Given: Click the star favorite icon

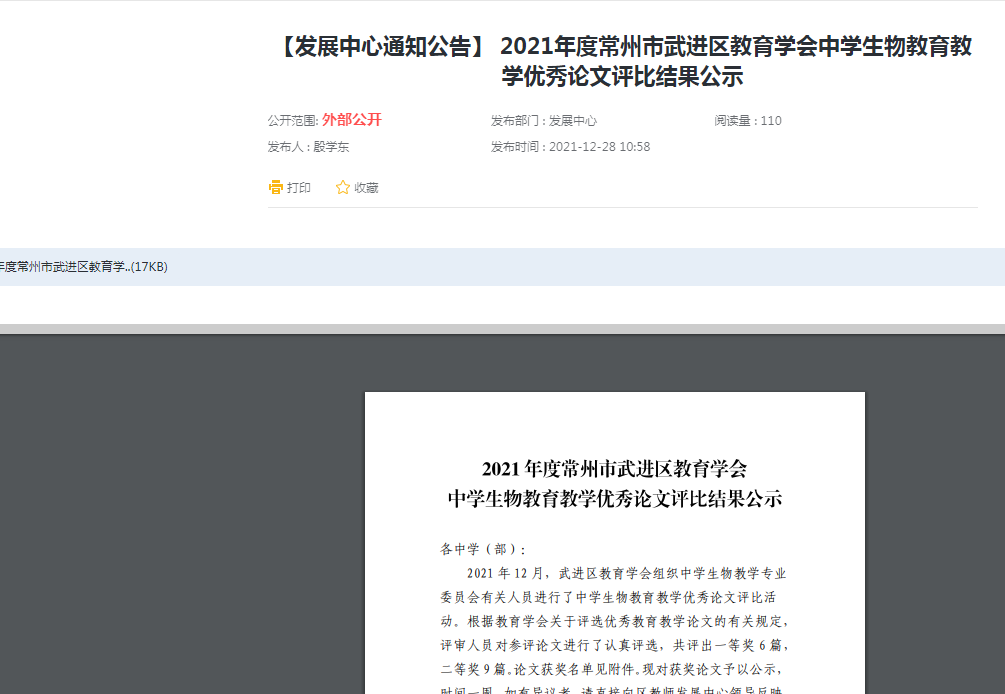Looking at the screenshot, I should [343, 187].
